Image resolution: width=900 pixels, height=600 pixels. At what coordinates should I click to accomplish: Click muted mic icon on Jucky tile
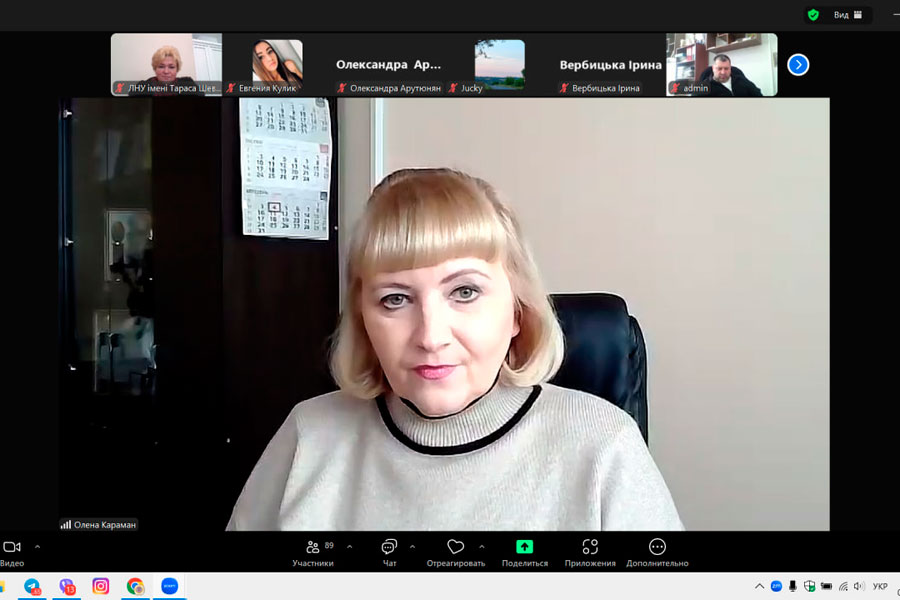pyautogui.click(x=453, y=88)
